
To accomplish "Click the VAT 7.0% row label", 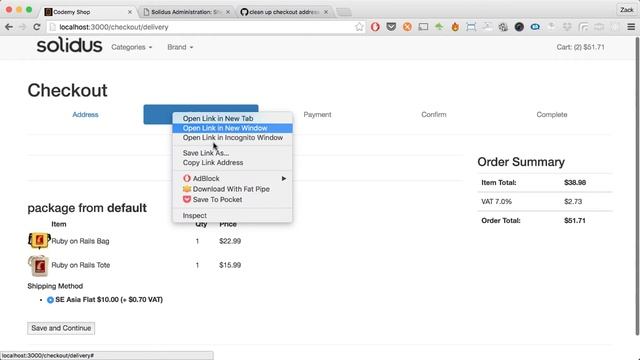I will pyautogui.click(x=496, y=202).
